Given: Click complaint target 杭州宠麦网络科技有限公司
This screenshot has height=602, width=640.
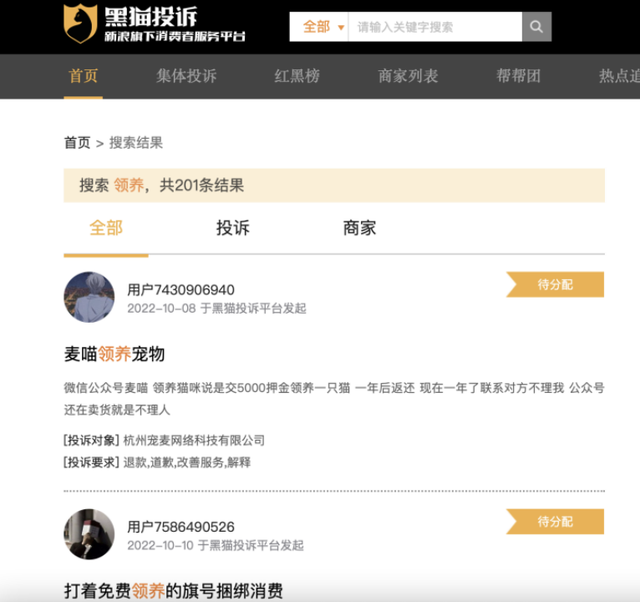Looking at the screenshot, I should point(194,440).
